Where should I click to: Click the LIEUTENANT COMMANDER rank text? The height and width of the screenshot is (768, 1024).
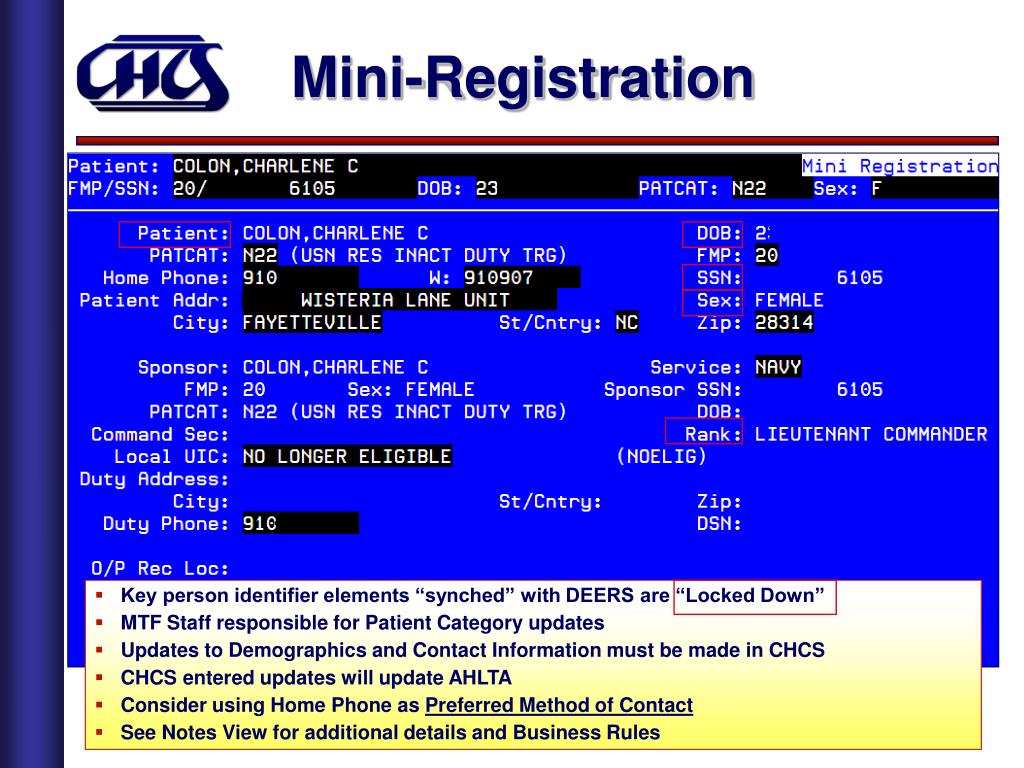coord(871,434)
